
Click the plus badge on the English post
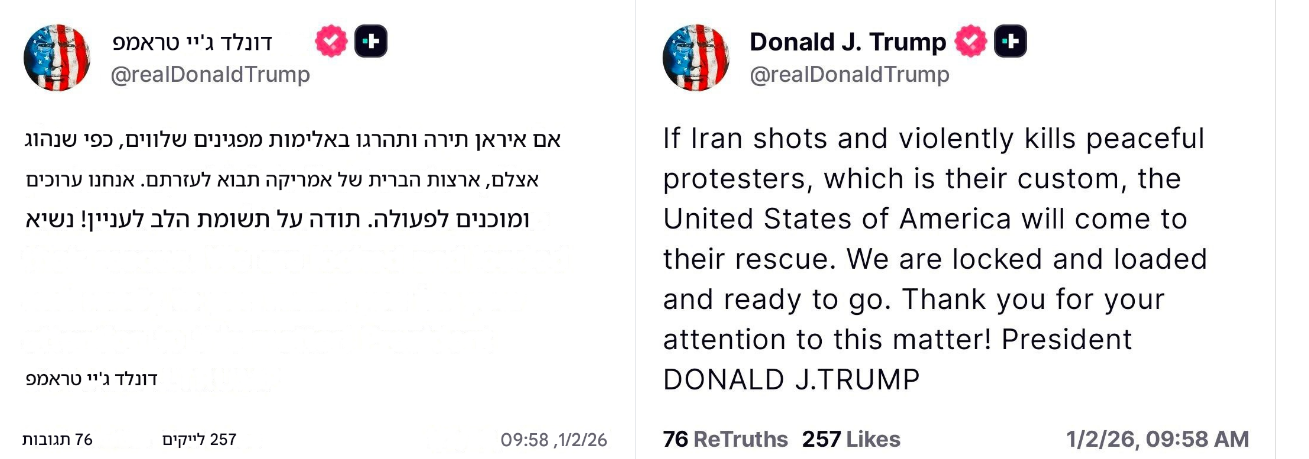click(x=1010, y=42)
